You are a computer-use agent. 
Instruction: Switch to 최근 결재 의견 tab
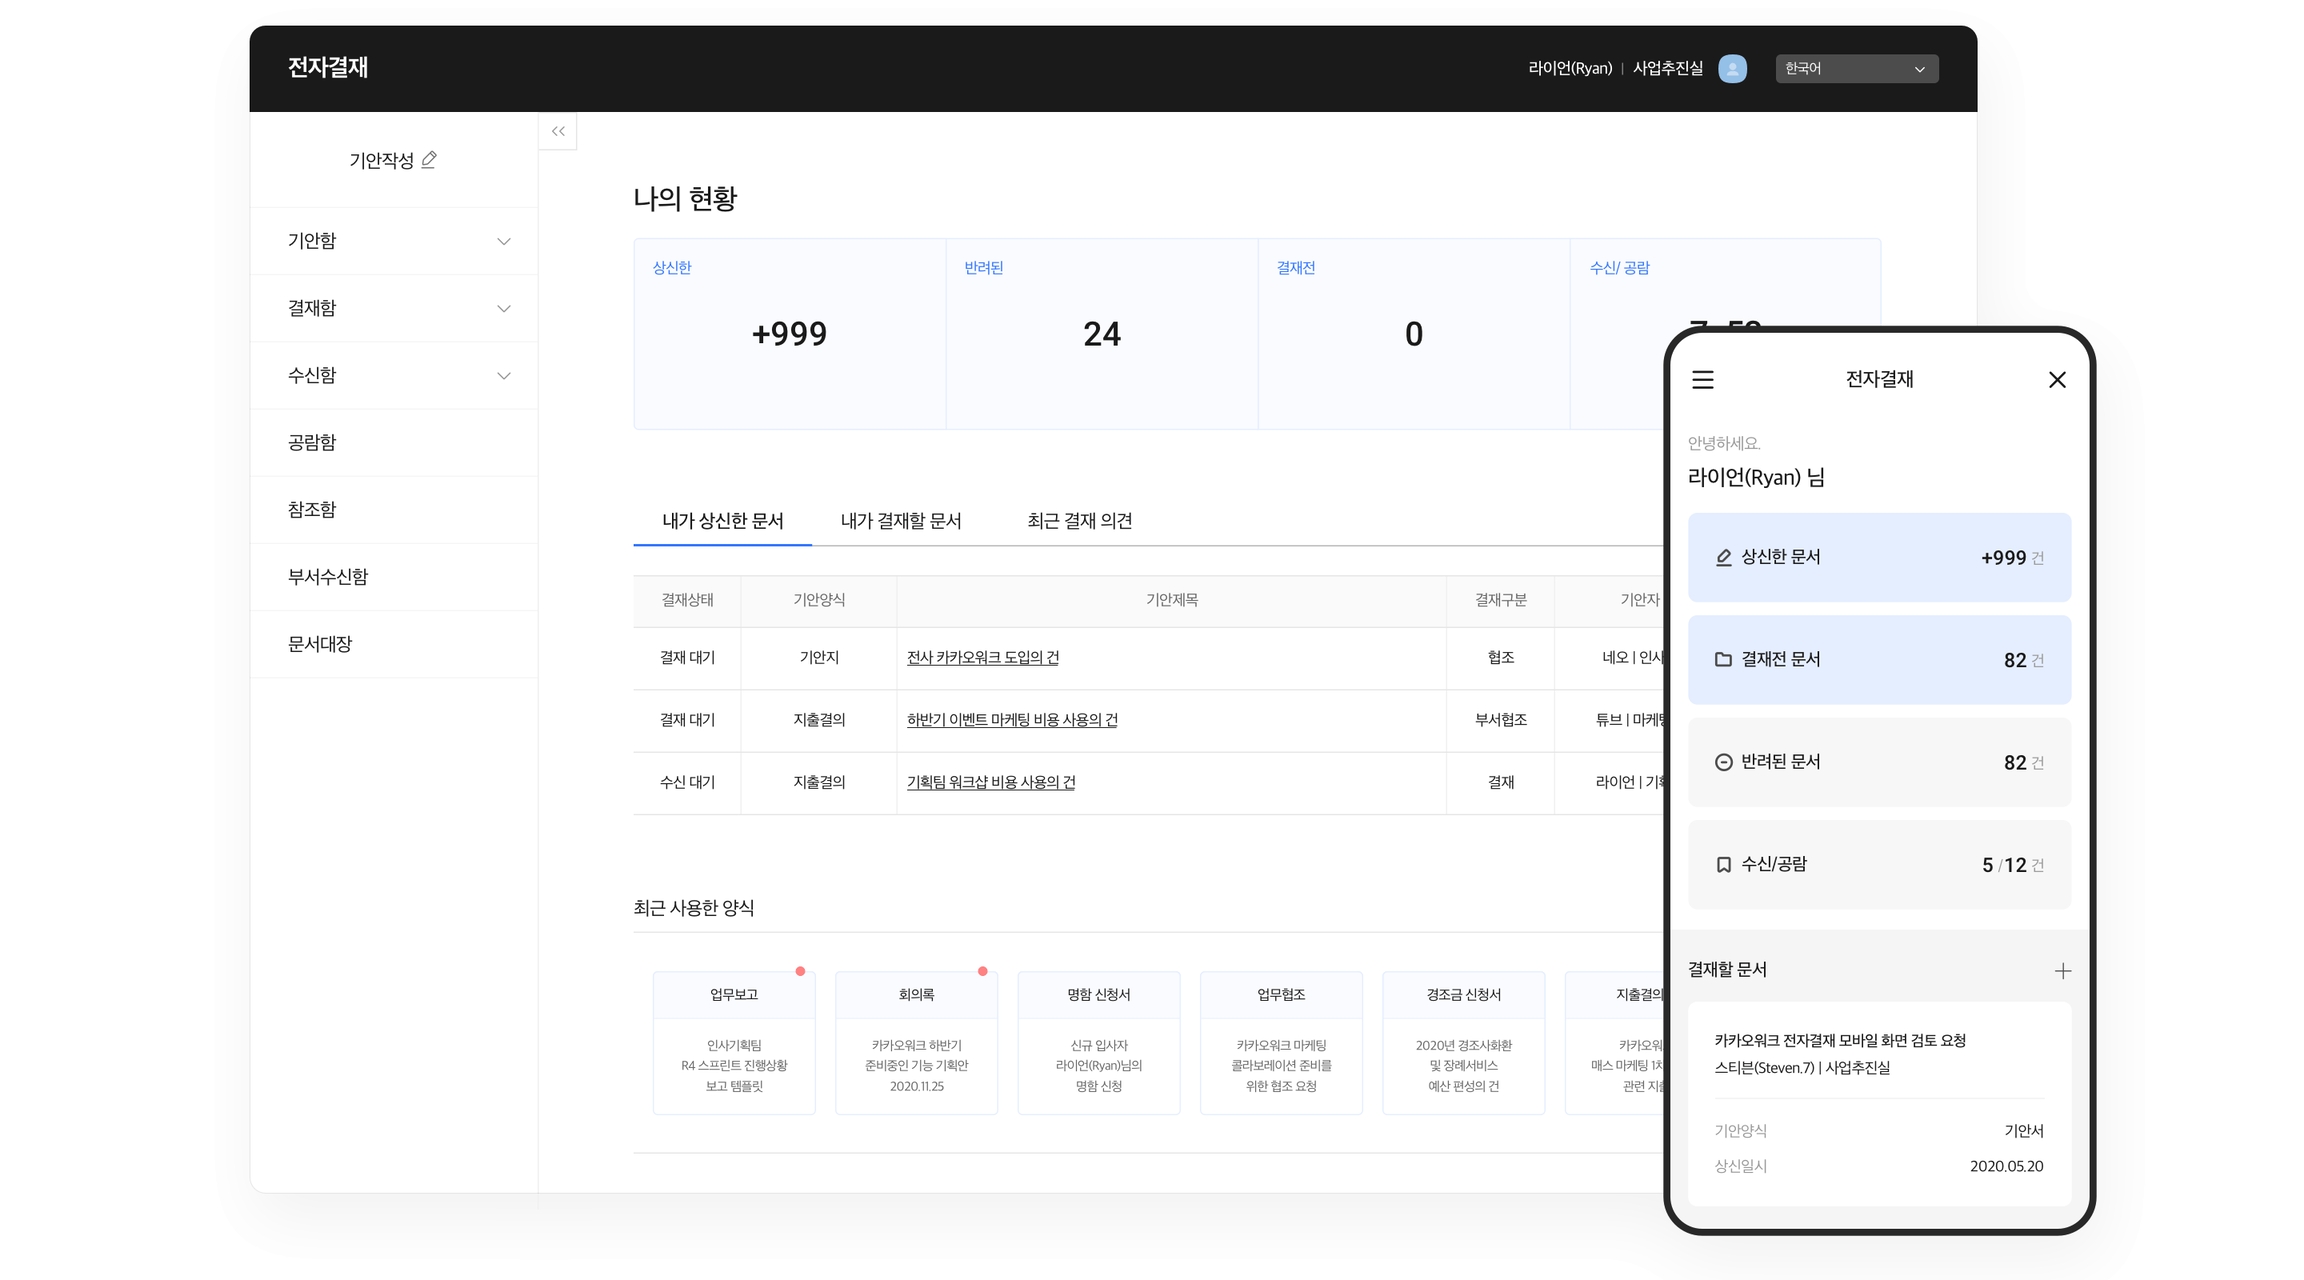pyautogui.click(x=1079, y=521)
